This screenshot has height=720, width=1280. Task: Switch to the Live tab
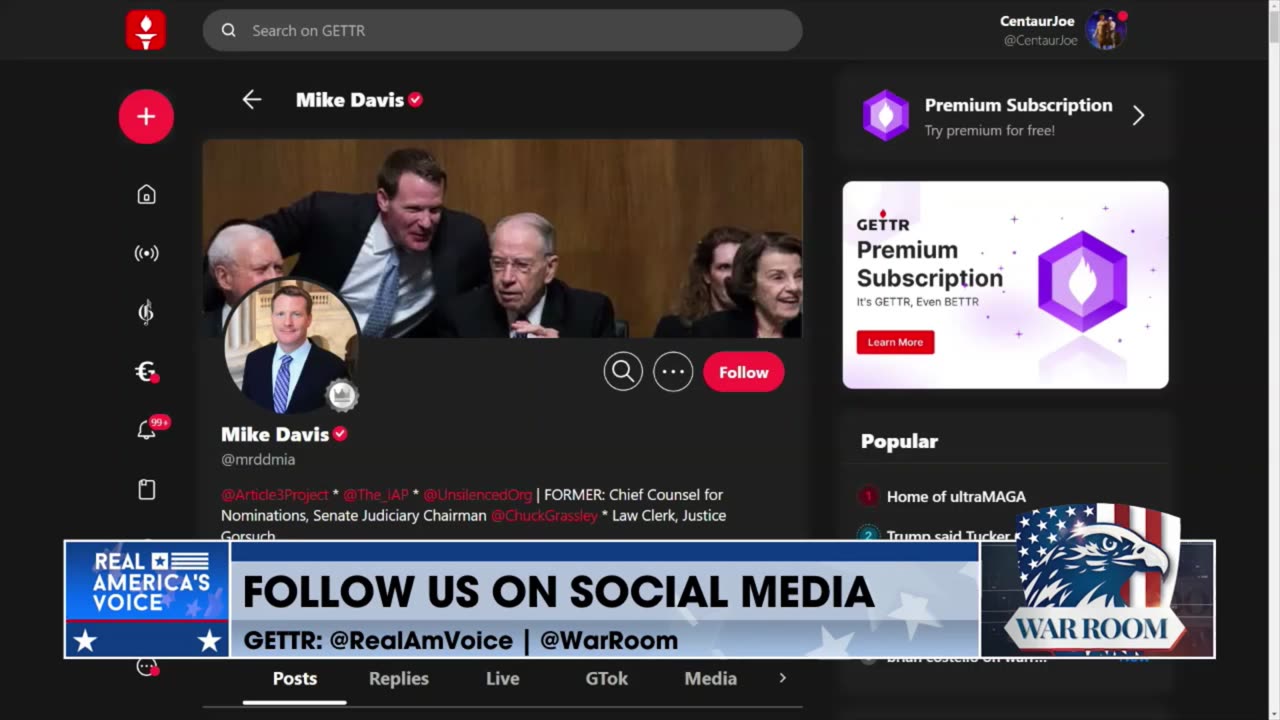coord(503,679)
